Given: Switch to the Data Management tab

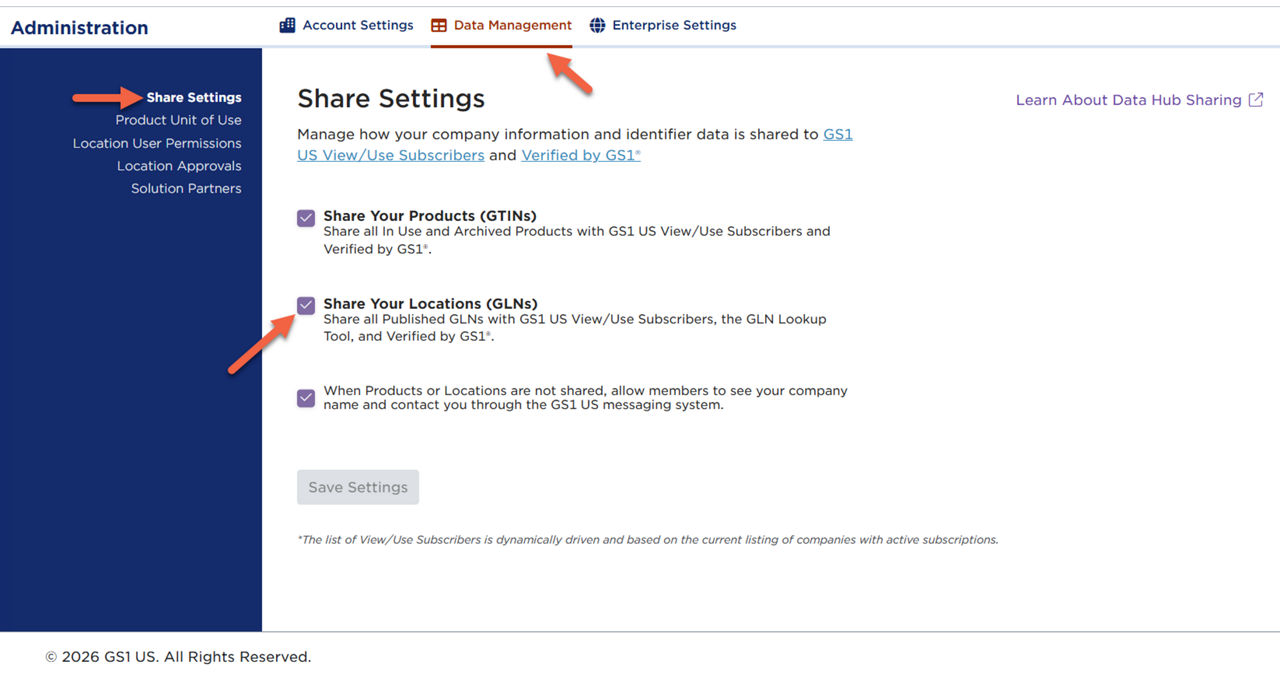Looking at the screenshot, I should (501, 25).
